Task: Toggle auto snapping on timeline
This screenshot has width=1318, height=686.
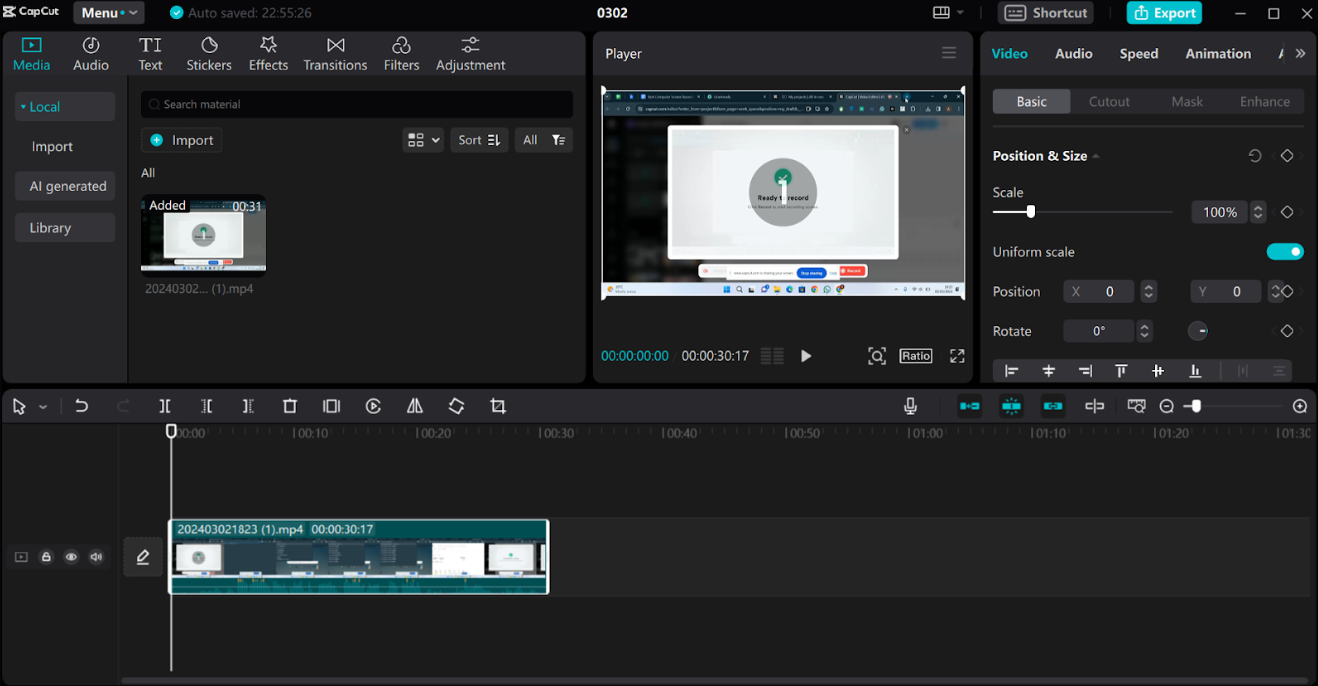Action: pos(1011,406)
